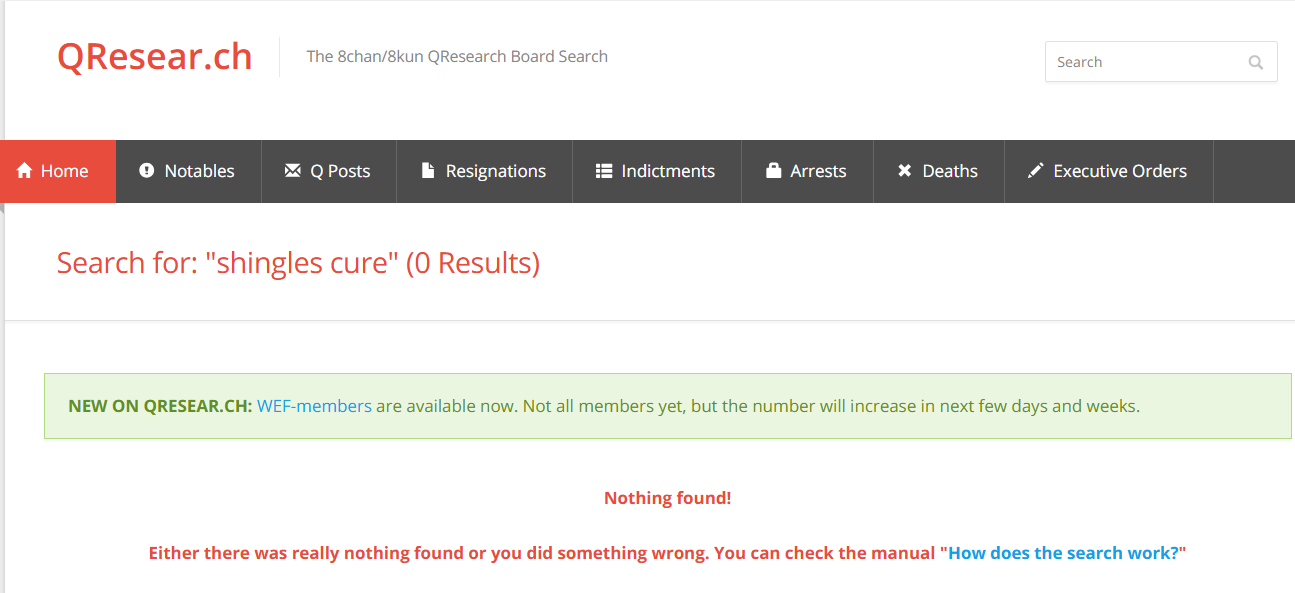
Task: Open "How does the search work?" manual
Action: tap(1063, 553)
